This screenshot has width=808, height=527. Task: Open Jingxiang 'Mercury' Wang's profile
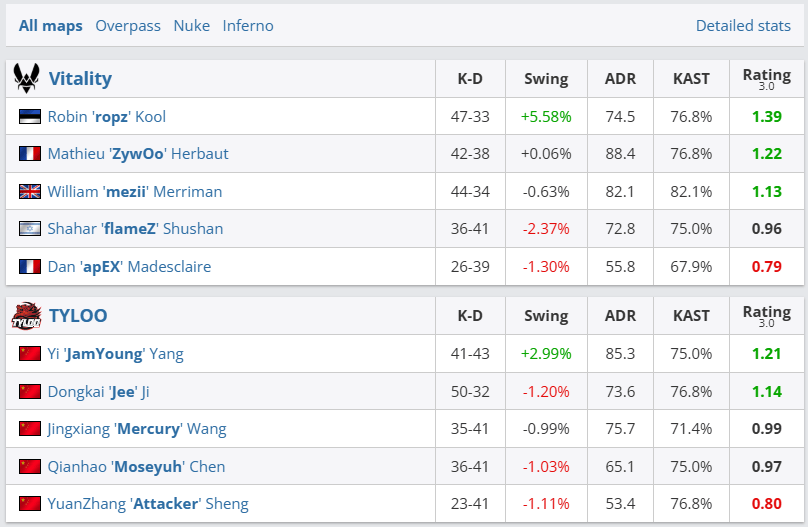pyautogui.click(x=137, y=429)
